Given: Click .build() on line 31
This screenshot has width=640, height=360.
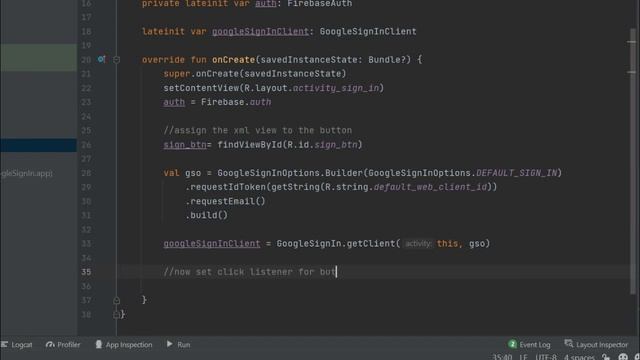Looking at the screenshot, I should [207, 215].
